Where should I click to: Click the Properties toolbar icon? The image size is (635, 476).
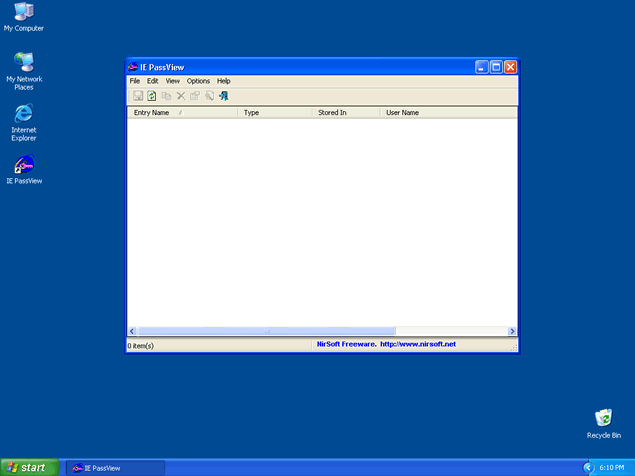point(195,96)
